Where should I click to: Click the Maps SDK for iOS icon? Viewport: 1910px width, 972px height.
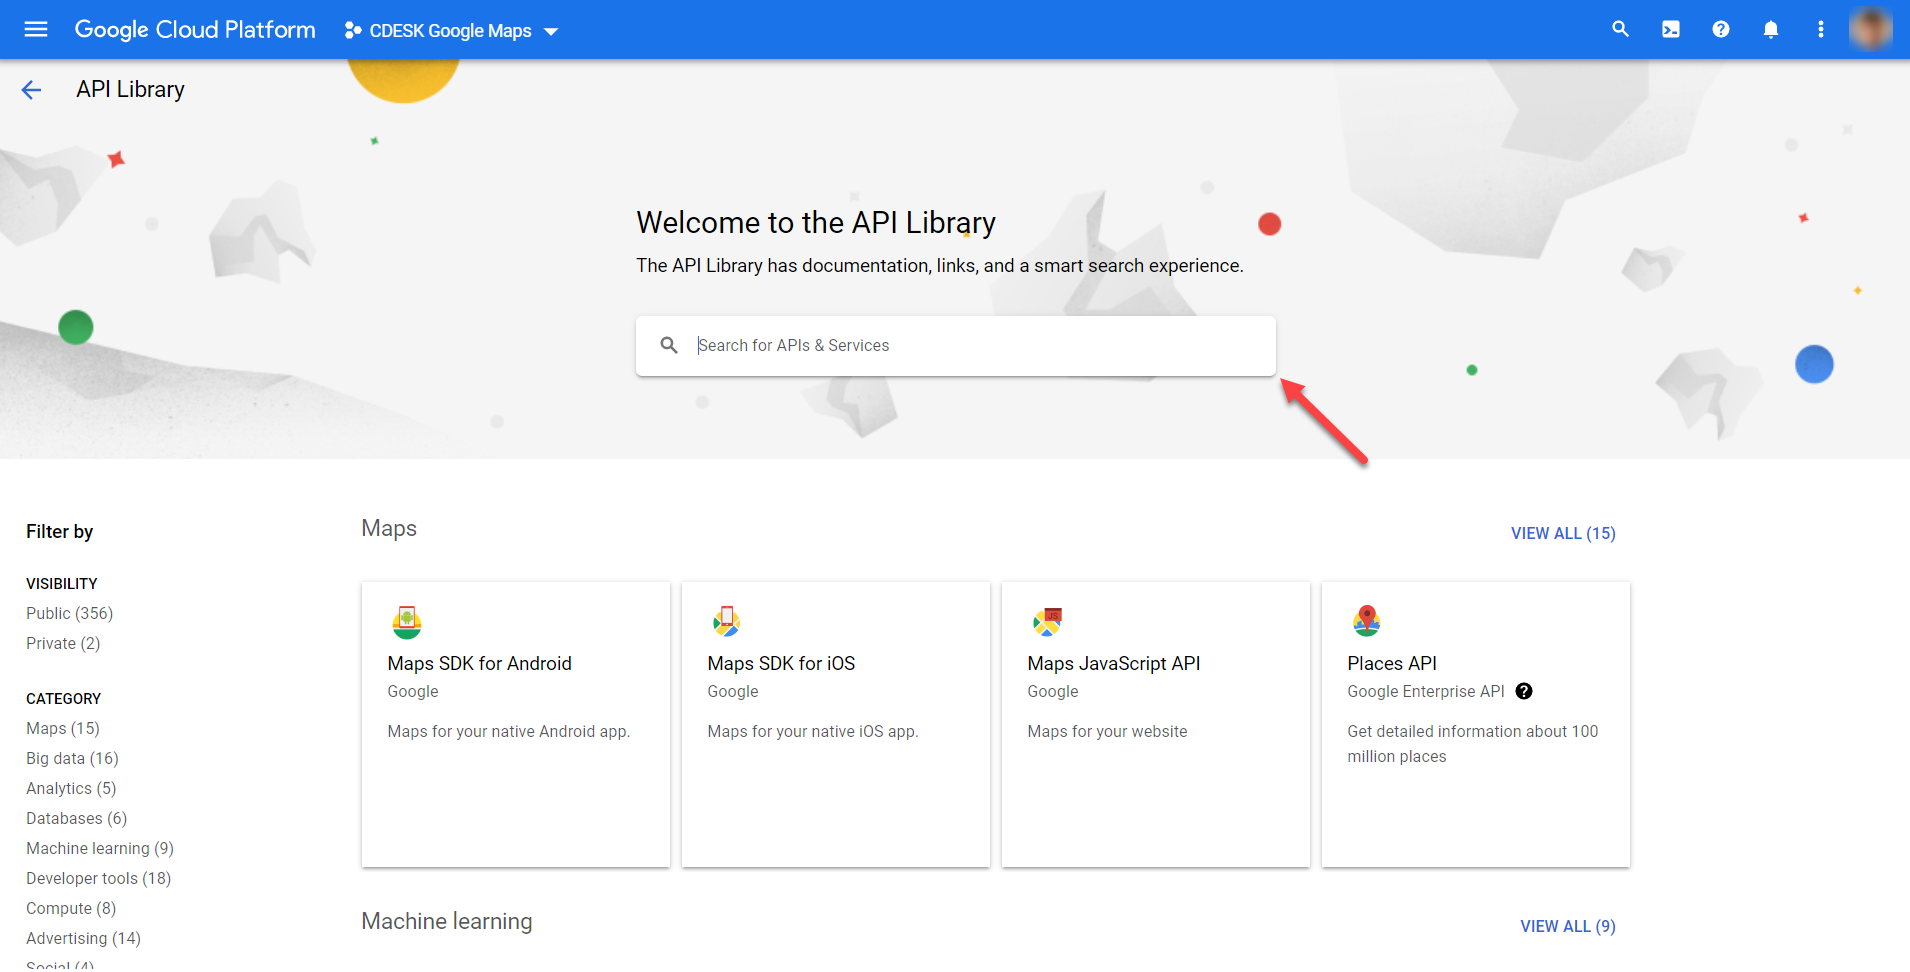(727, 622)
